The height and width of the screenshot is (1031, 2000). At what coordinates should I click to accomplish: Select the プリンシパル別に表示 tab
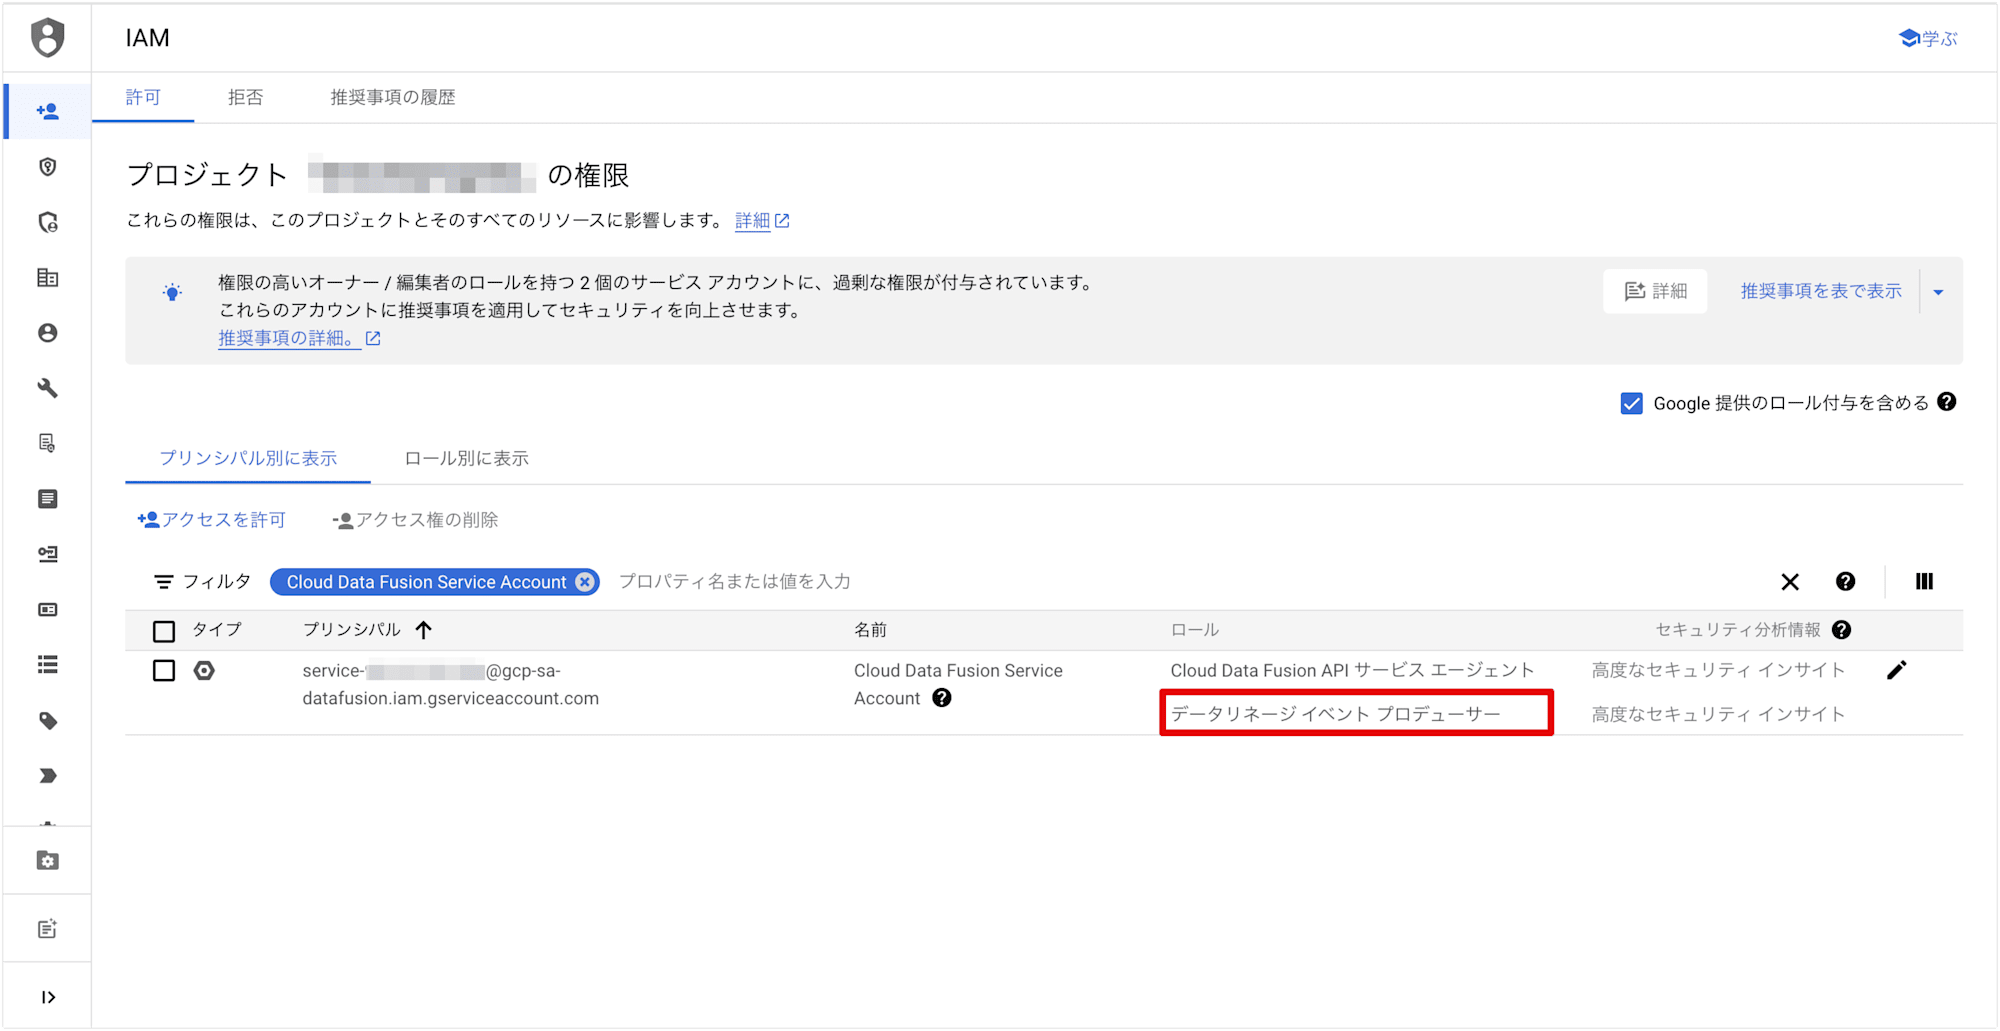(x=248, y=458)
